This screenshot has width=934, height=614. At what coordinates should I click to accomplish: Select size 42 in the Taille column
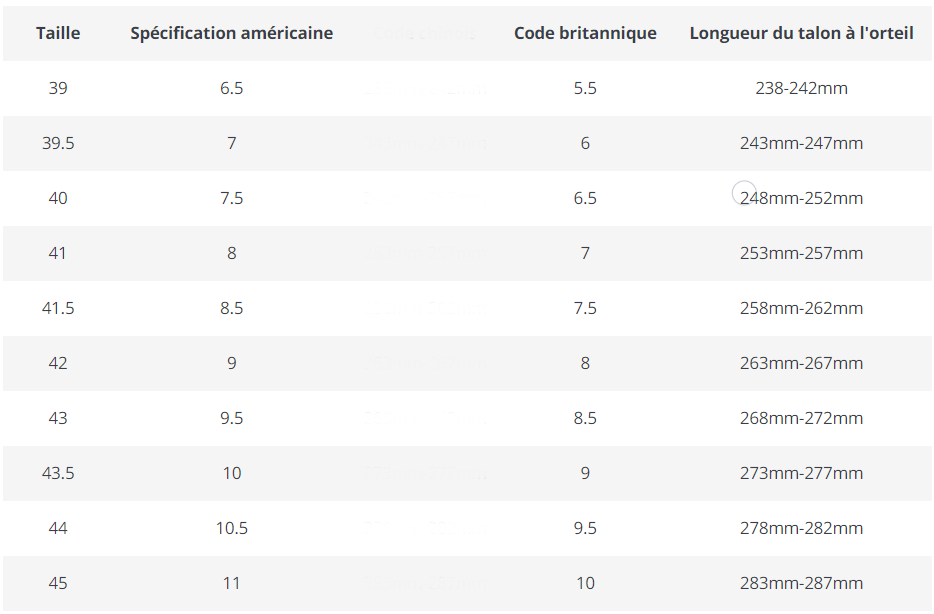pyautogui.click(x=58, y=363)
